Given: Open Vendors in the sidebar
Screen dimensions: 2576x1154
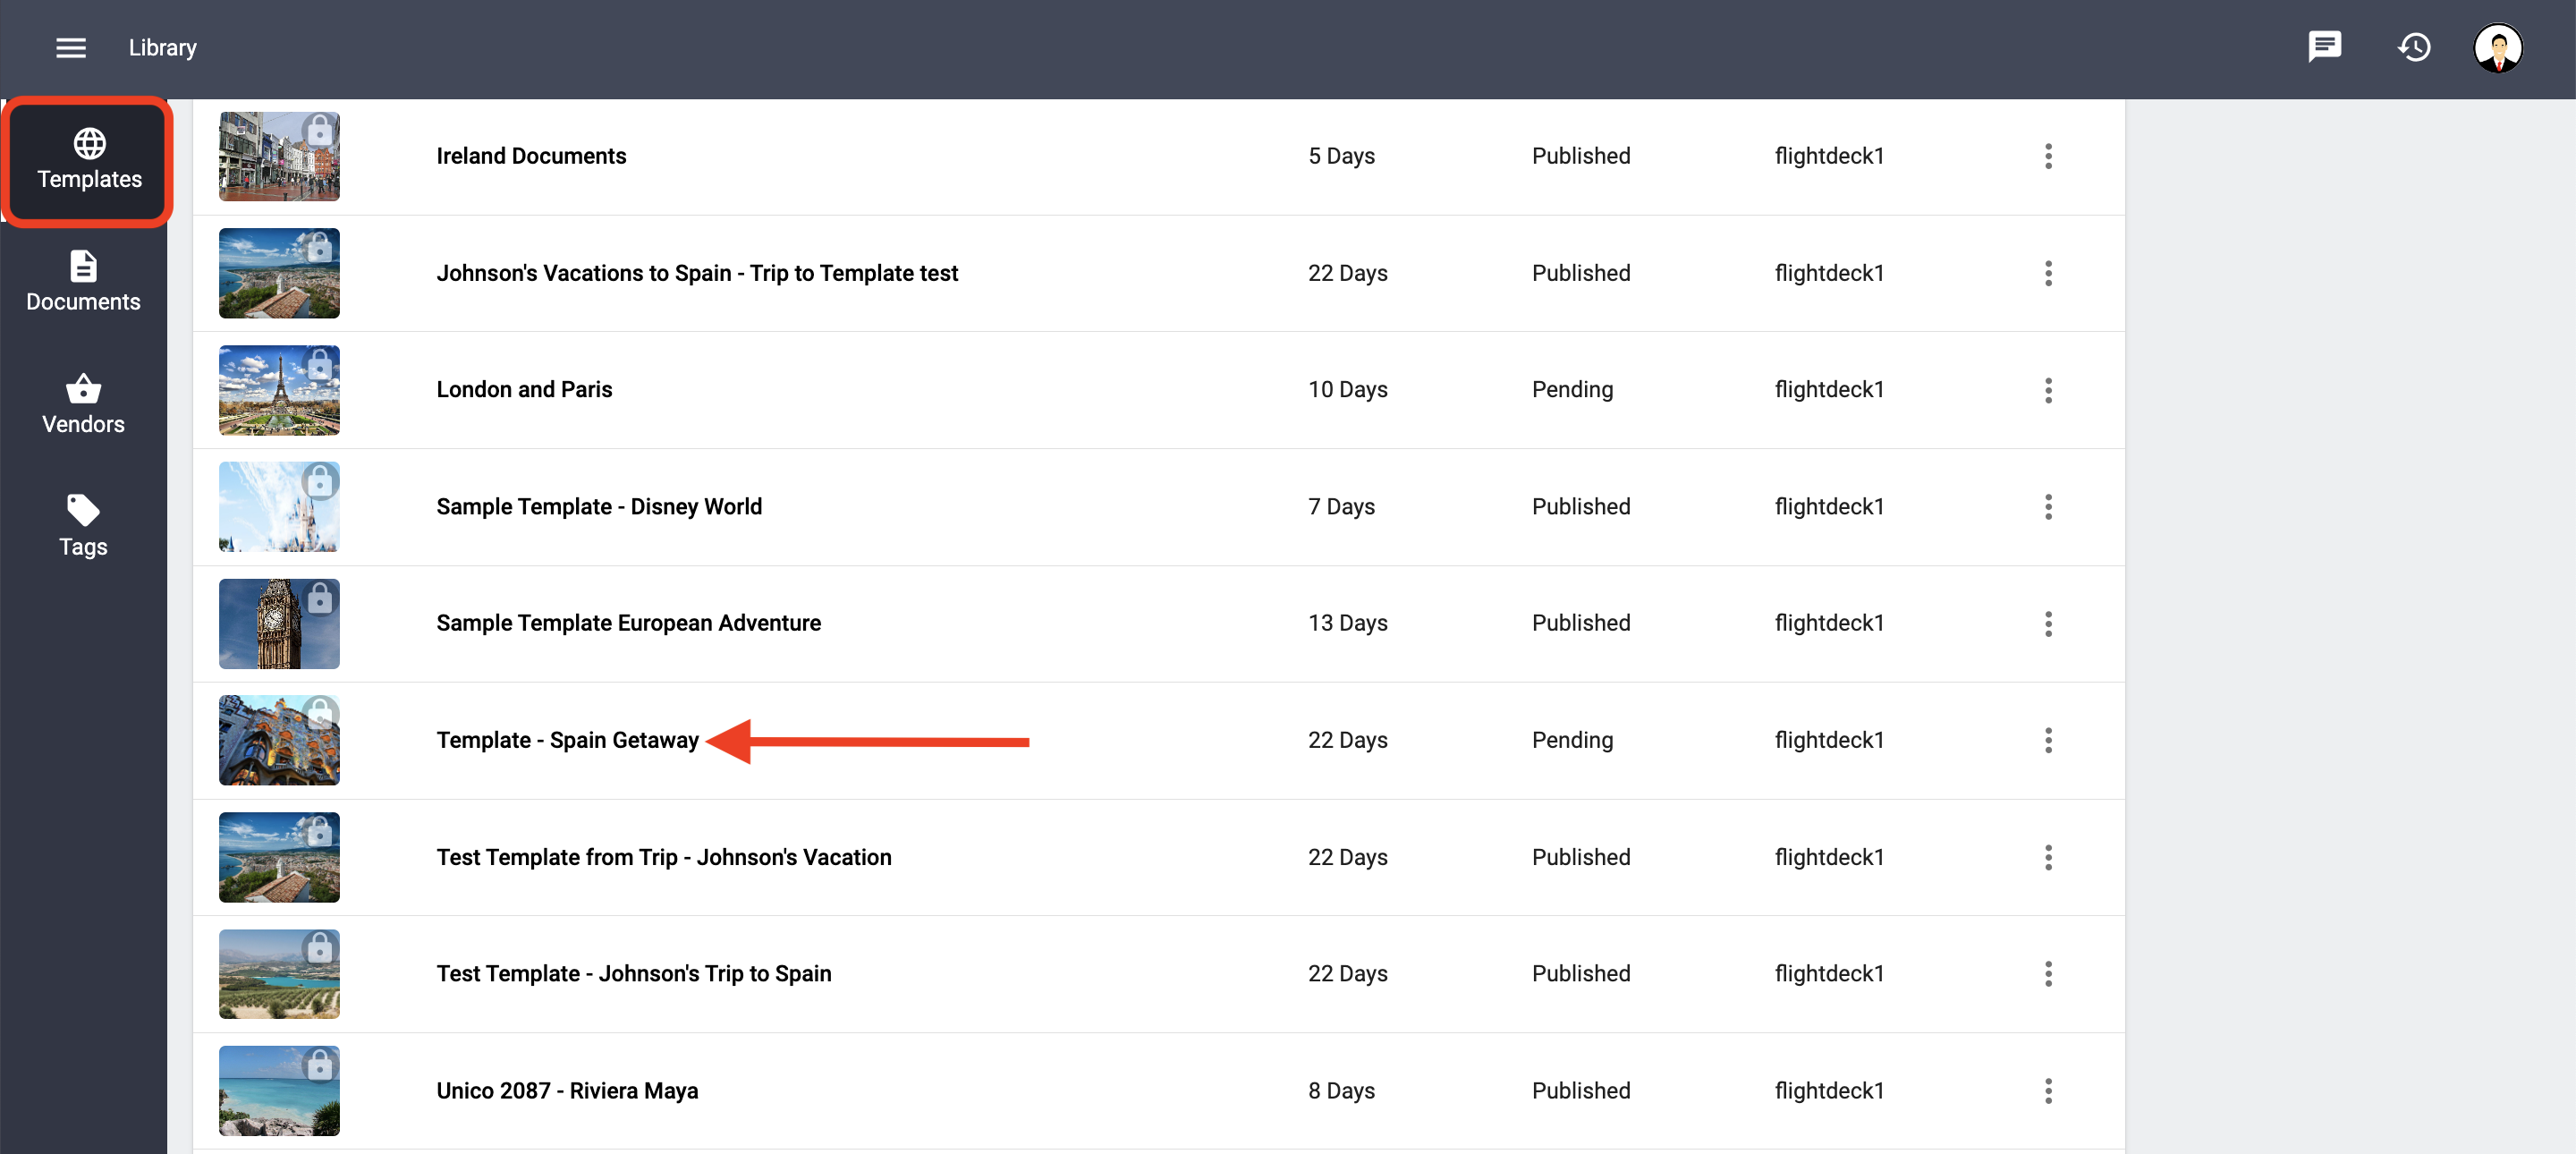Looking at the screenshot, I should pyautogui.click(x=83, y=404).
